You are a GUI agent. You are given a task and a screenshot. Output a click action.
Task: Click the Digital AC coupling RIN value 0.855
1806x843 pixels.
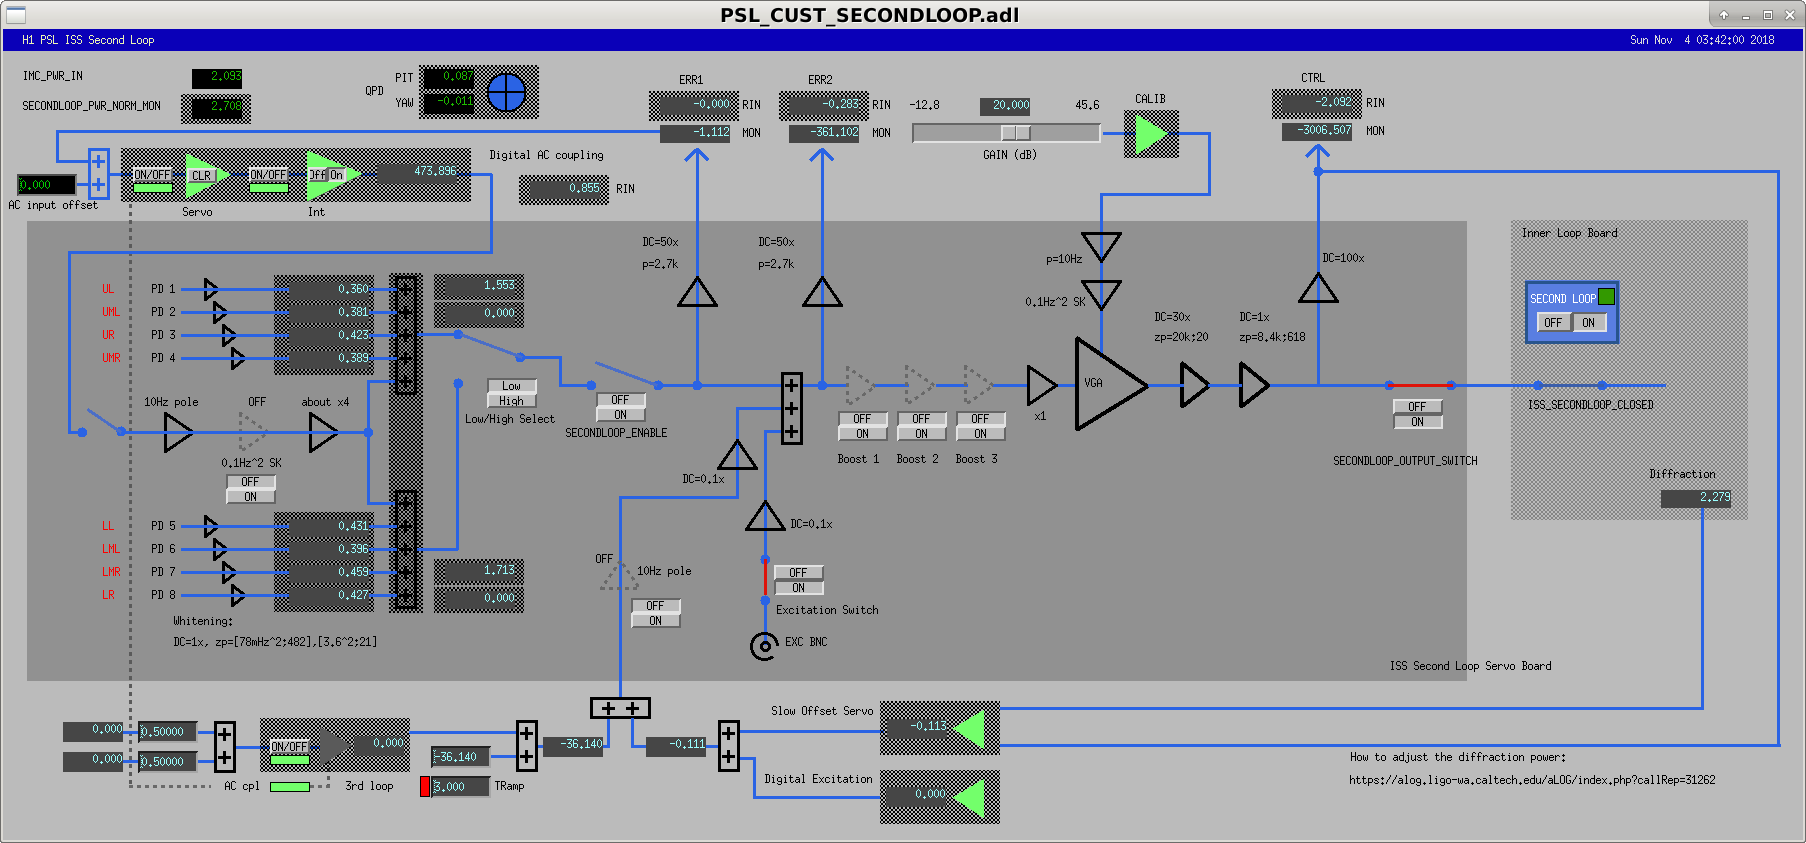564,188
